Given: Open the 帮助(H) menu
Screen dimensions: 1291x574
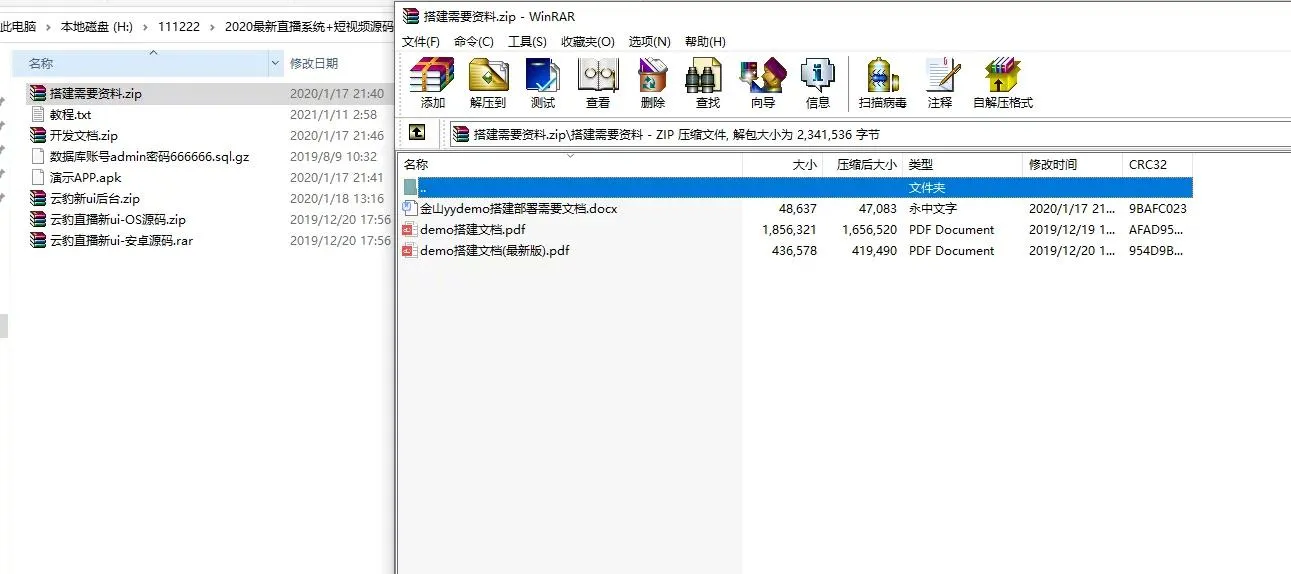Looking at the screenshot, I should (x=705, y=41).
